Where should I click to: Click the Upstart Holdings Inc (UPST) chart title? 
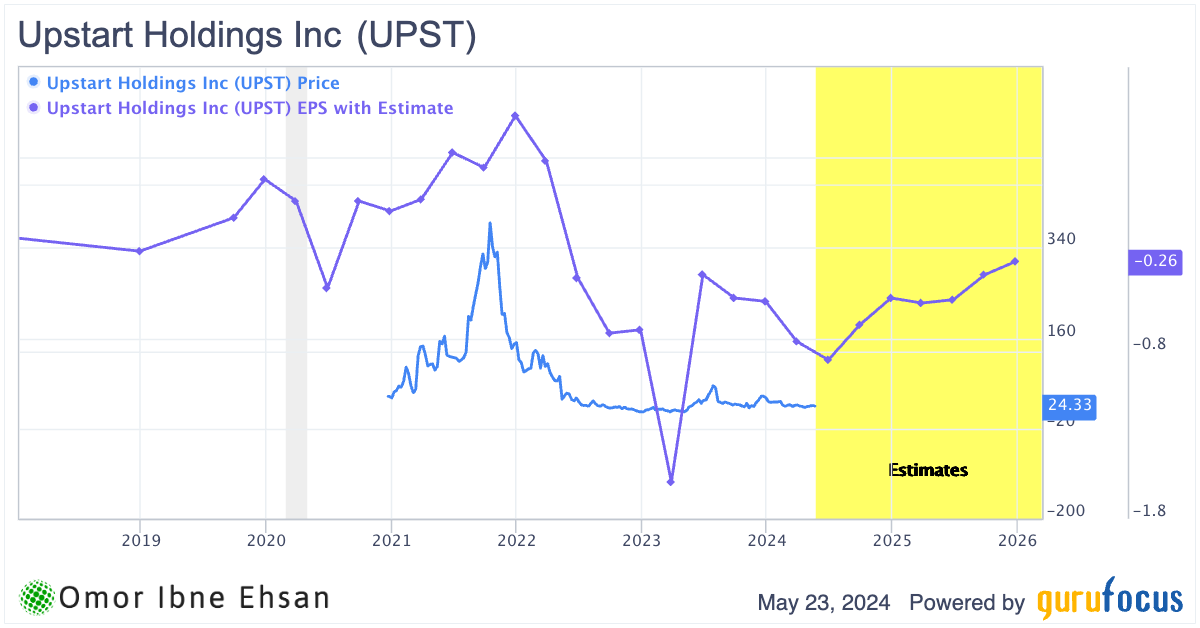[247, 35]
